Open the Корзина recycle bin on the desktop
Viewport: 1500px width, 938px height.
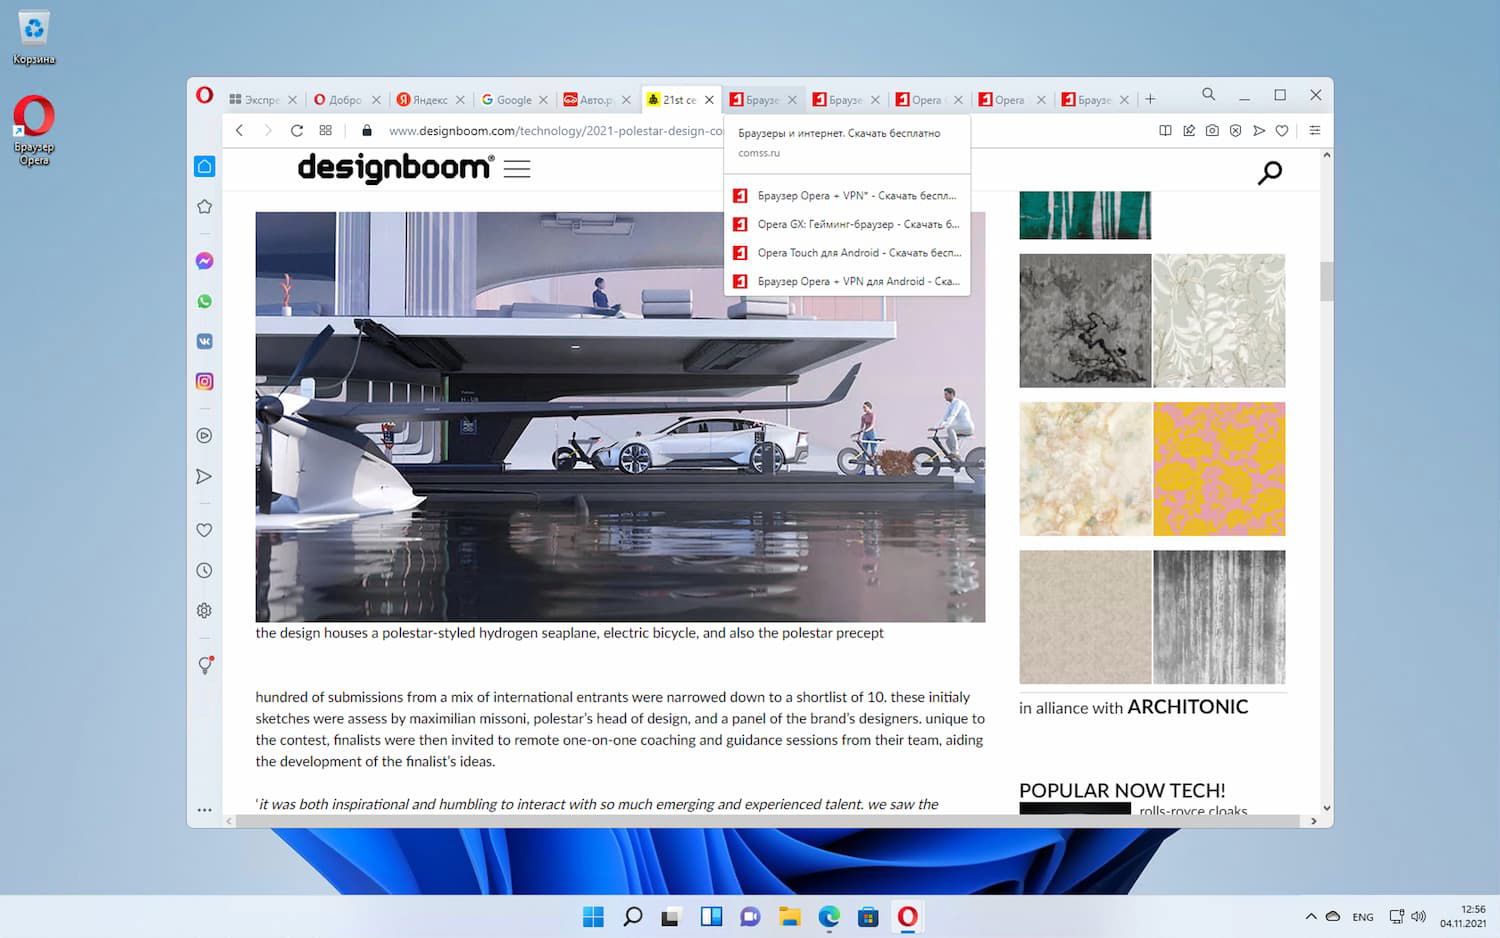pyautogui.click(x=34, y=38)
